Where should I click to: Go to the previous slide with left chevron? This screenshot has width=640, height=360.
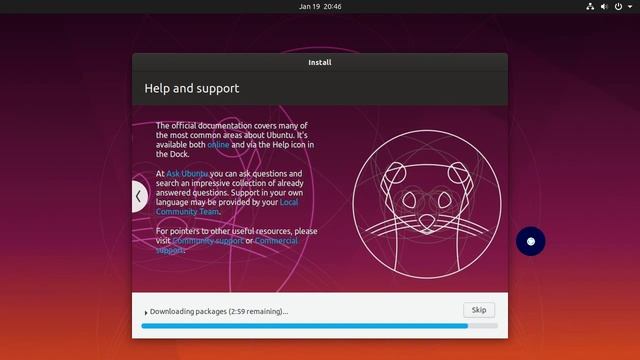139,196
